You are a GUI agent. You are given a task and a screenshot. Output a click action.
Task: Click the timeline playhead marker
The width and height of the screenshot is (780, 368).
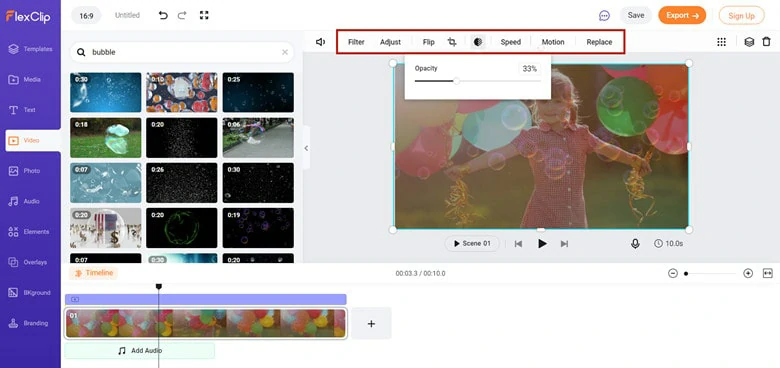coord(159,286)
